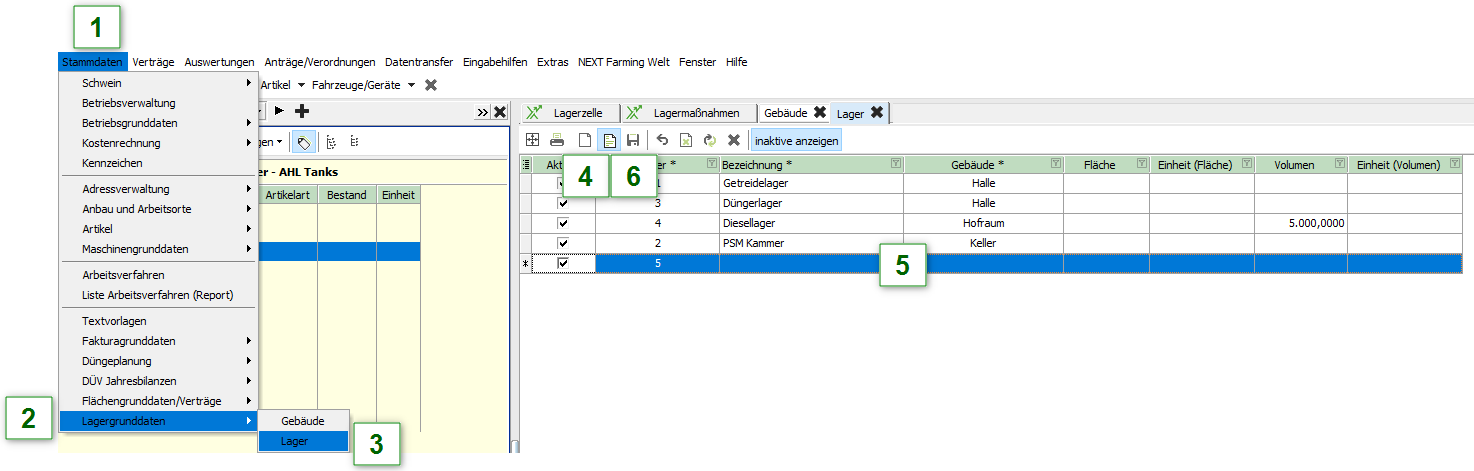Click the grid layout icon in toolbar
This screenshot has width=1474, height=471.
point(533,141)
